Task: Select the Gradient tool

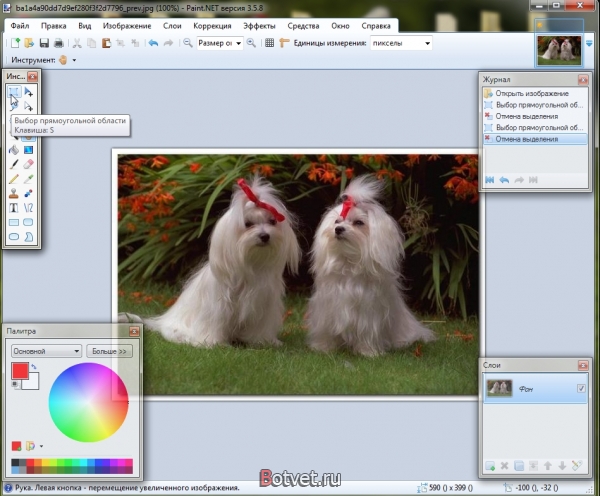Action: click(x=29, y=150)
